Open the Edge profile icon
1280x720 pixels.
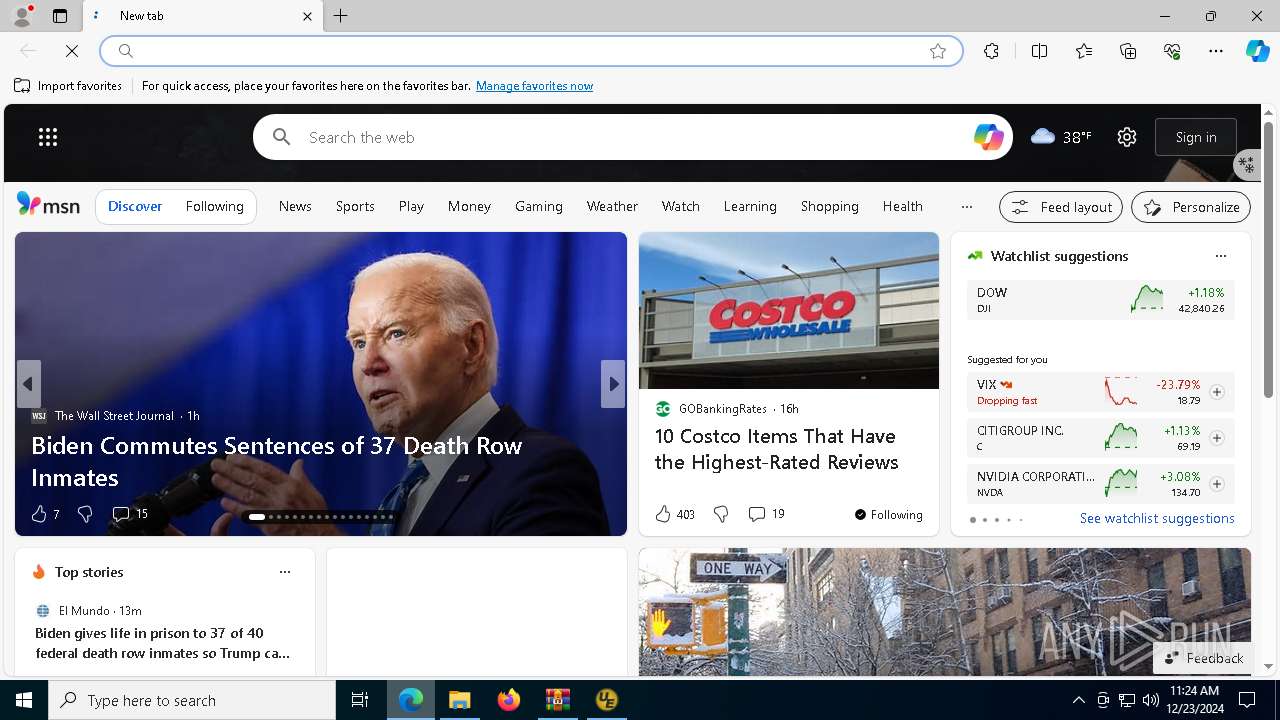(21, 16)
